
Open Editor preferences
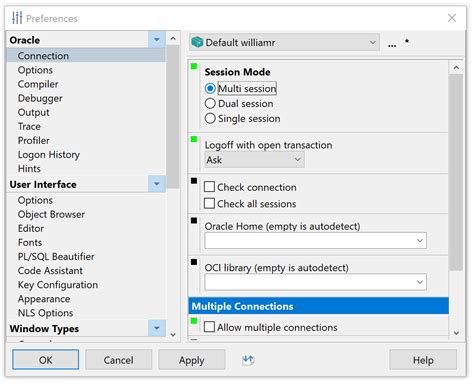click(31, 228)
